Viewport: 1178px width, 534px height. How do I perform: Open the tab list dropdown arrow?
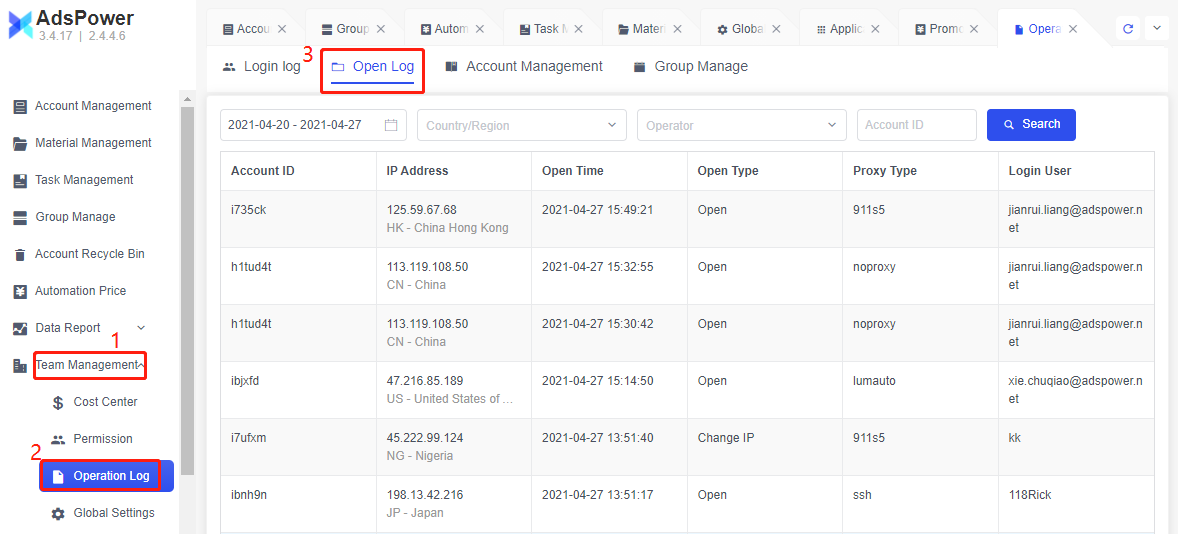(x=1157, y=28)
